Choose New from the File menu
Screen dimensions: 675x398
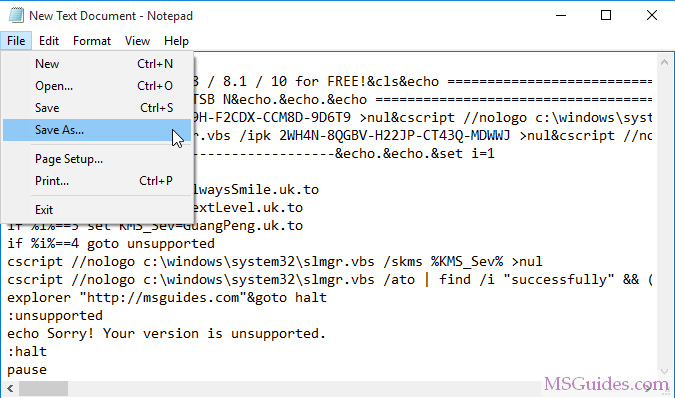point(97,64)
